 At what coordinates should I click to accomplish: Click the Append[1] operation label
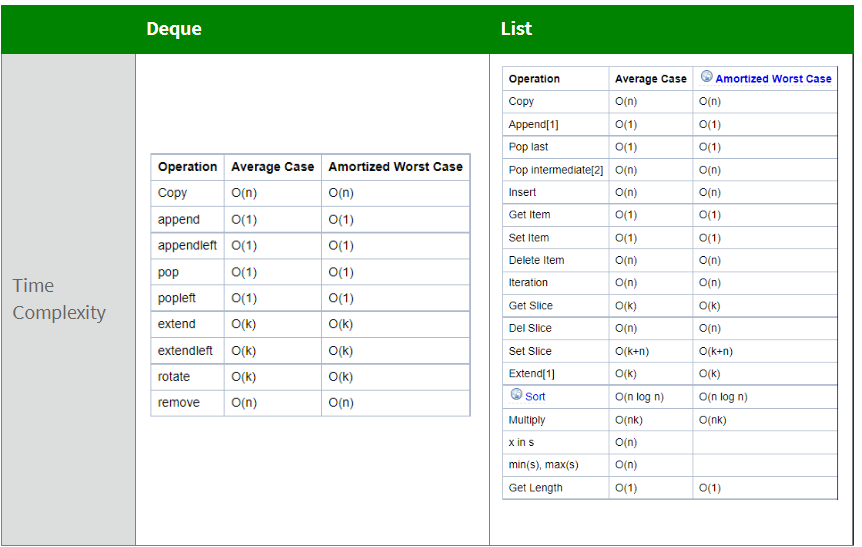click(x=533, y=124)
